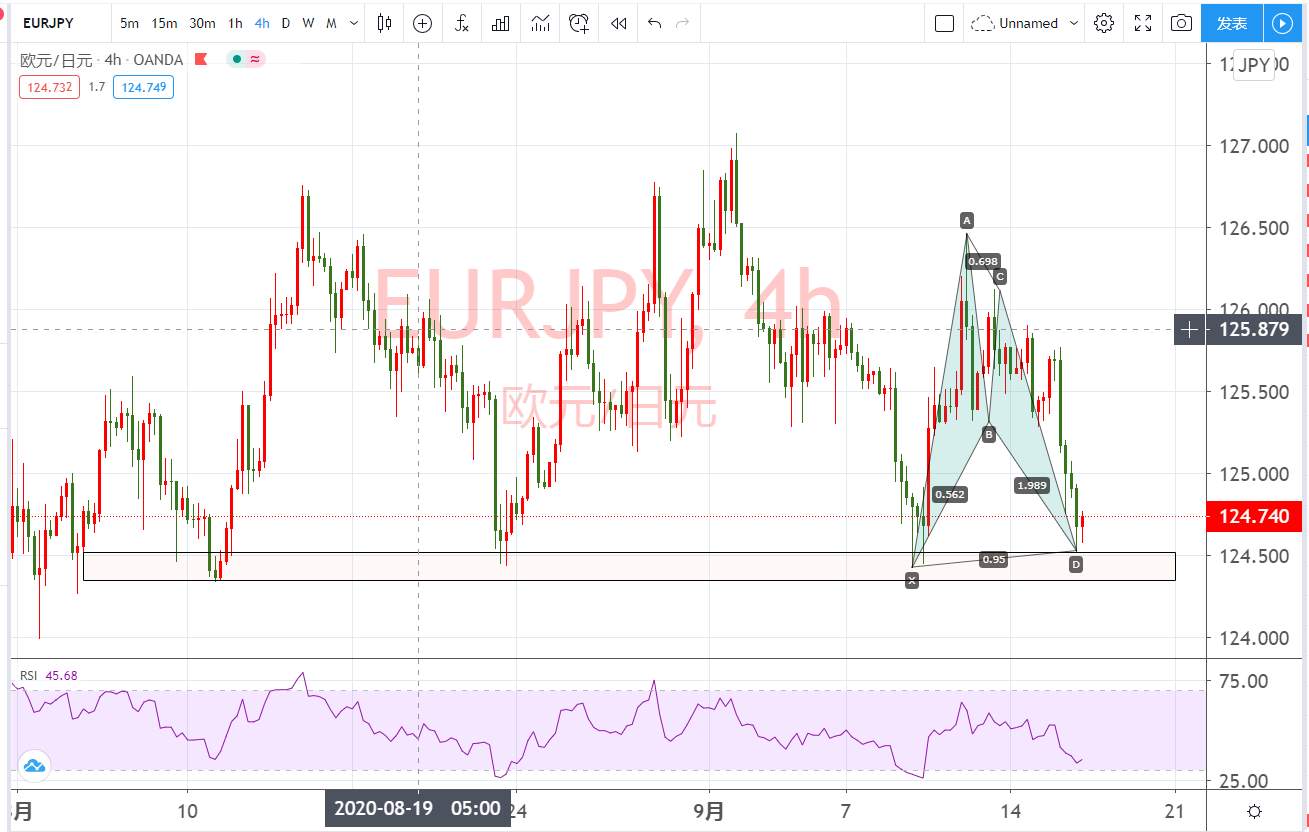Click the plus button beside 125.879
The width and height of the screenshot is (1309, 832).
1189,329
